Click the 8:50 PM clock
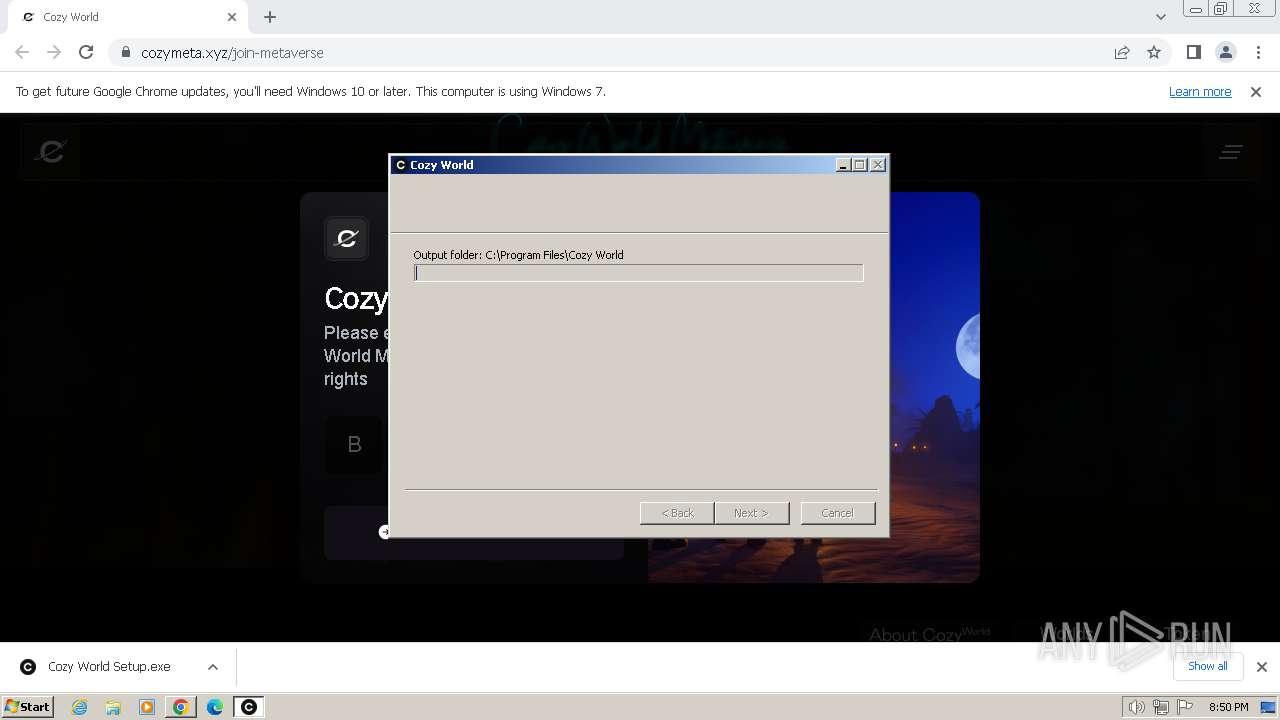1280x720 pixels. click(x=1228, y=707)
